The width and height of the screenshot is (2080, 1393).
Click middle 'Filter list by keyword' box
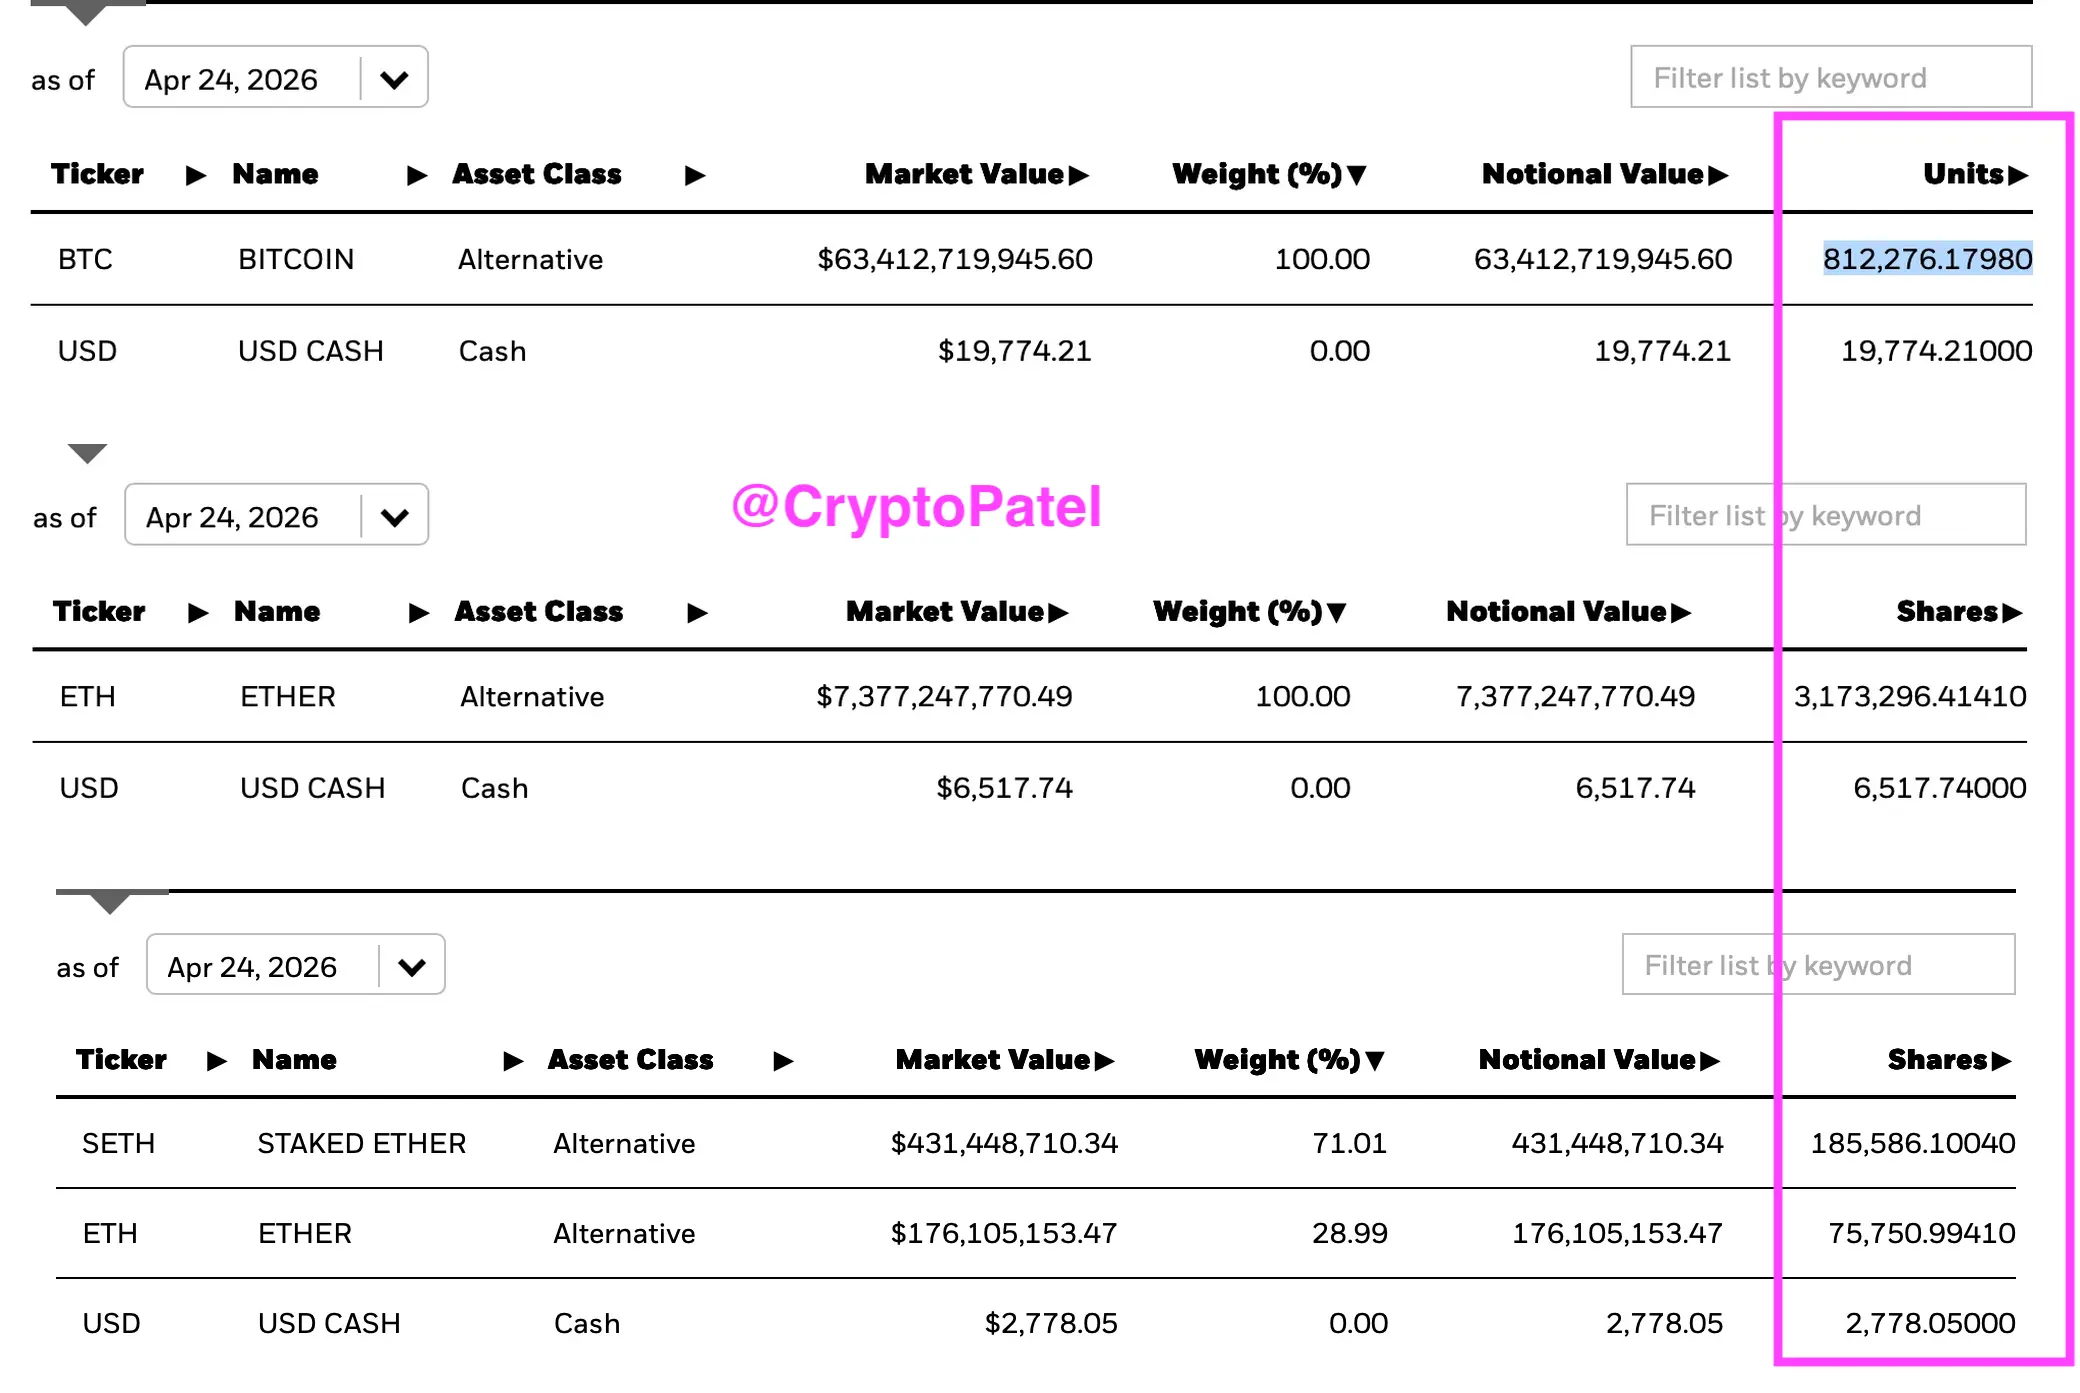pyautogui.click(x=1825, y=516)
